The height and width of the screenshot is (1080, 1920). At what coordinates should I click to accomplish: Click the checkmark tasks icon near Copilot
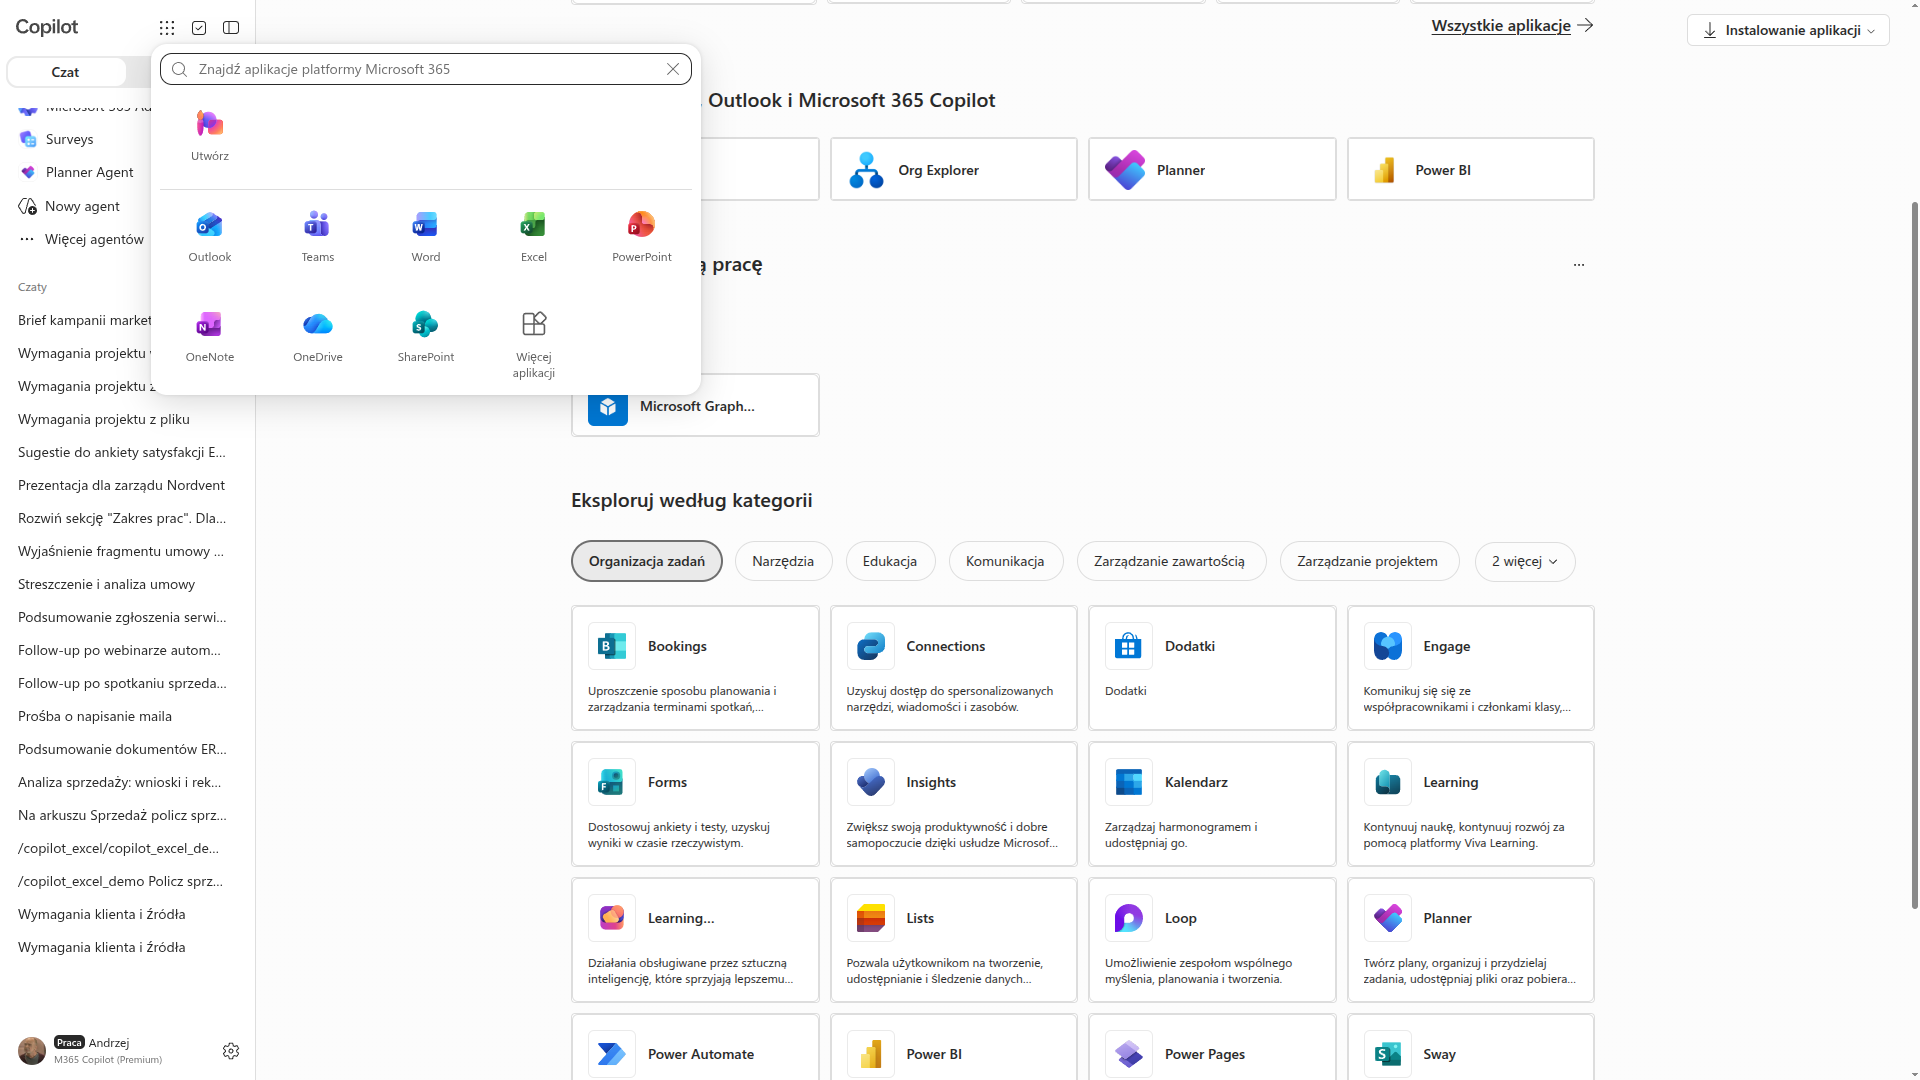(x=199, y=28)
